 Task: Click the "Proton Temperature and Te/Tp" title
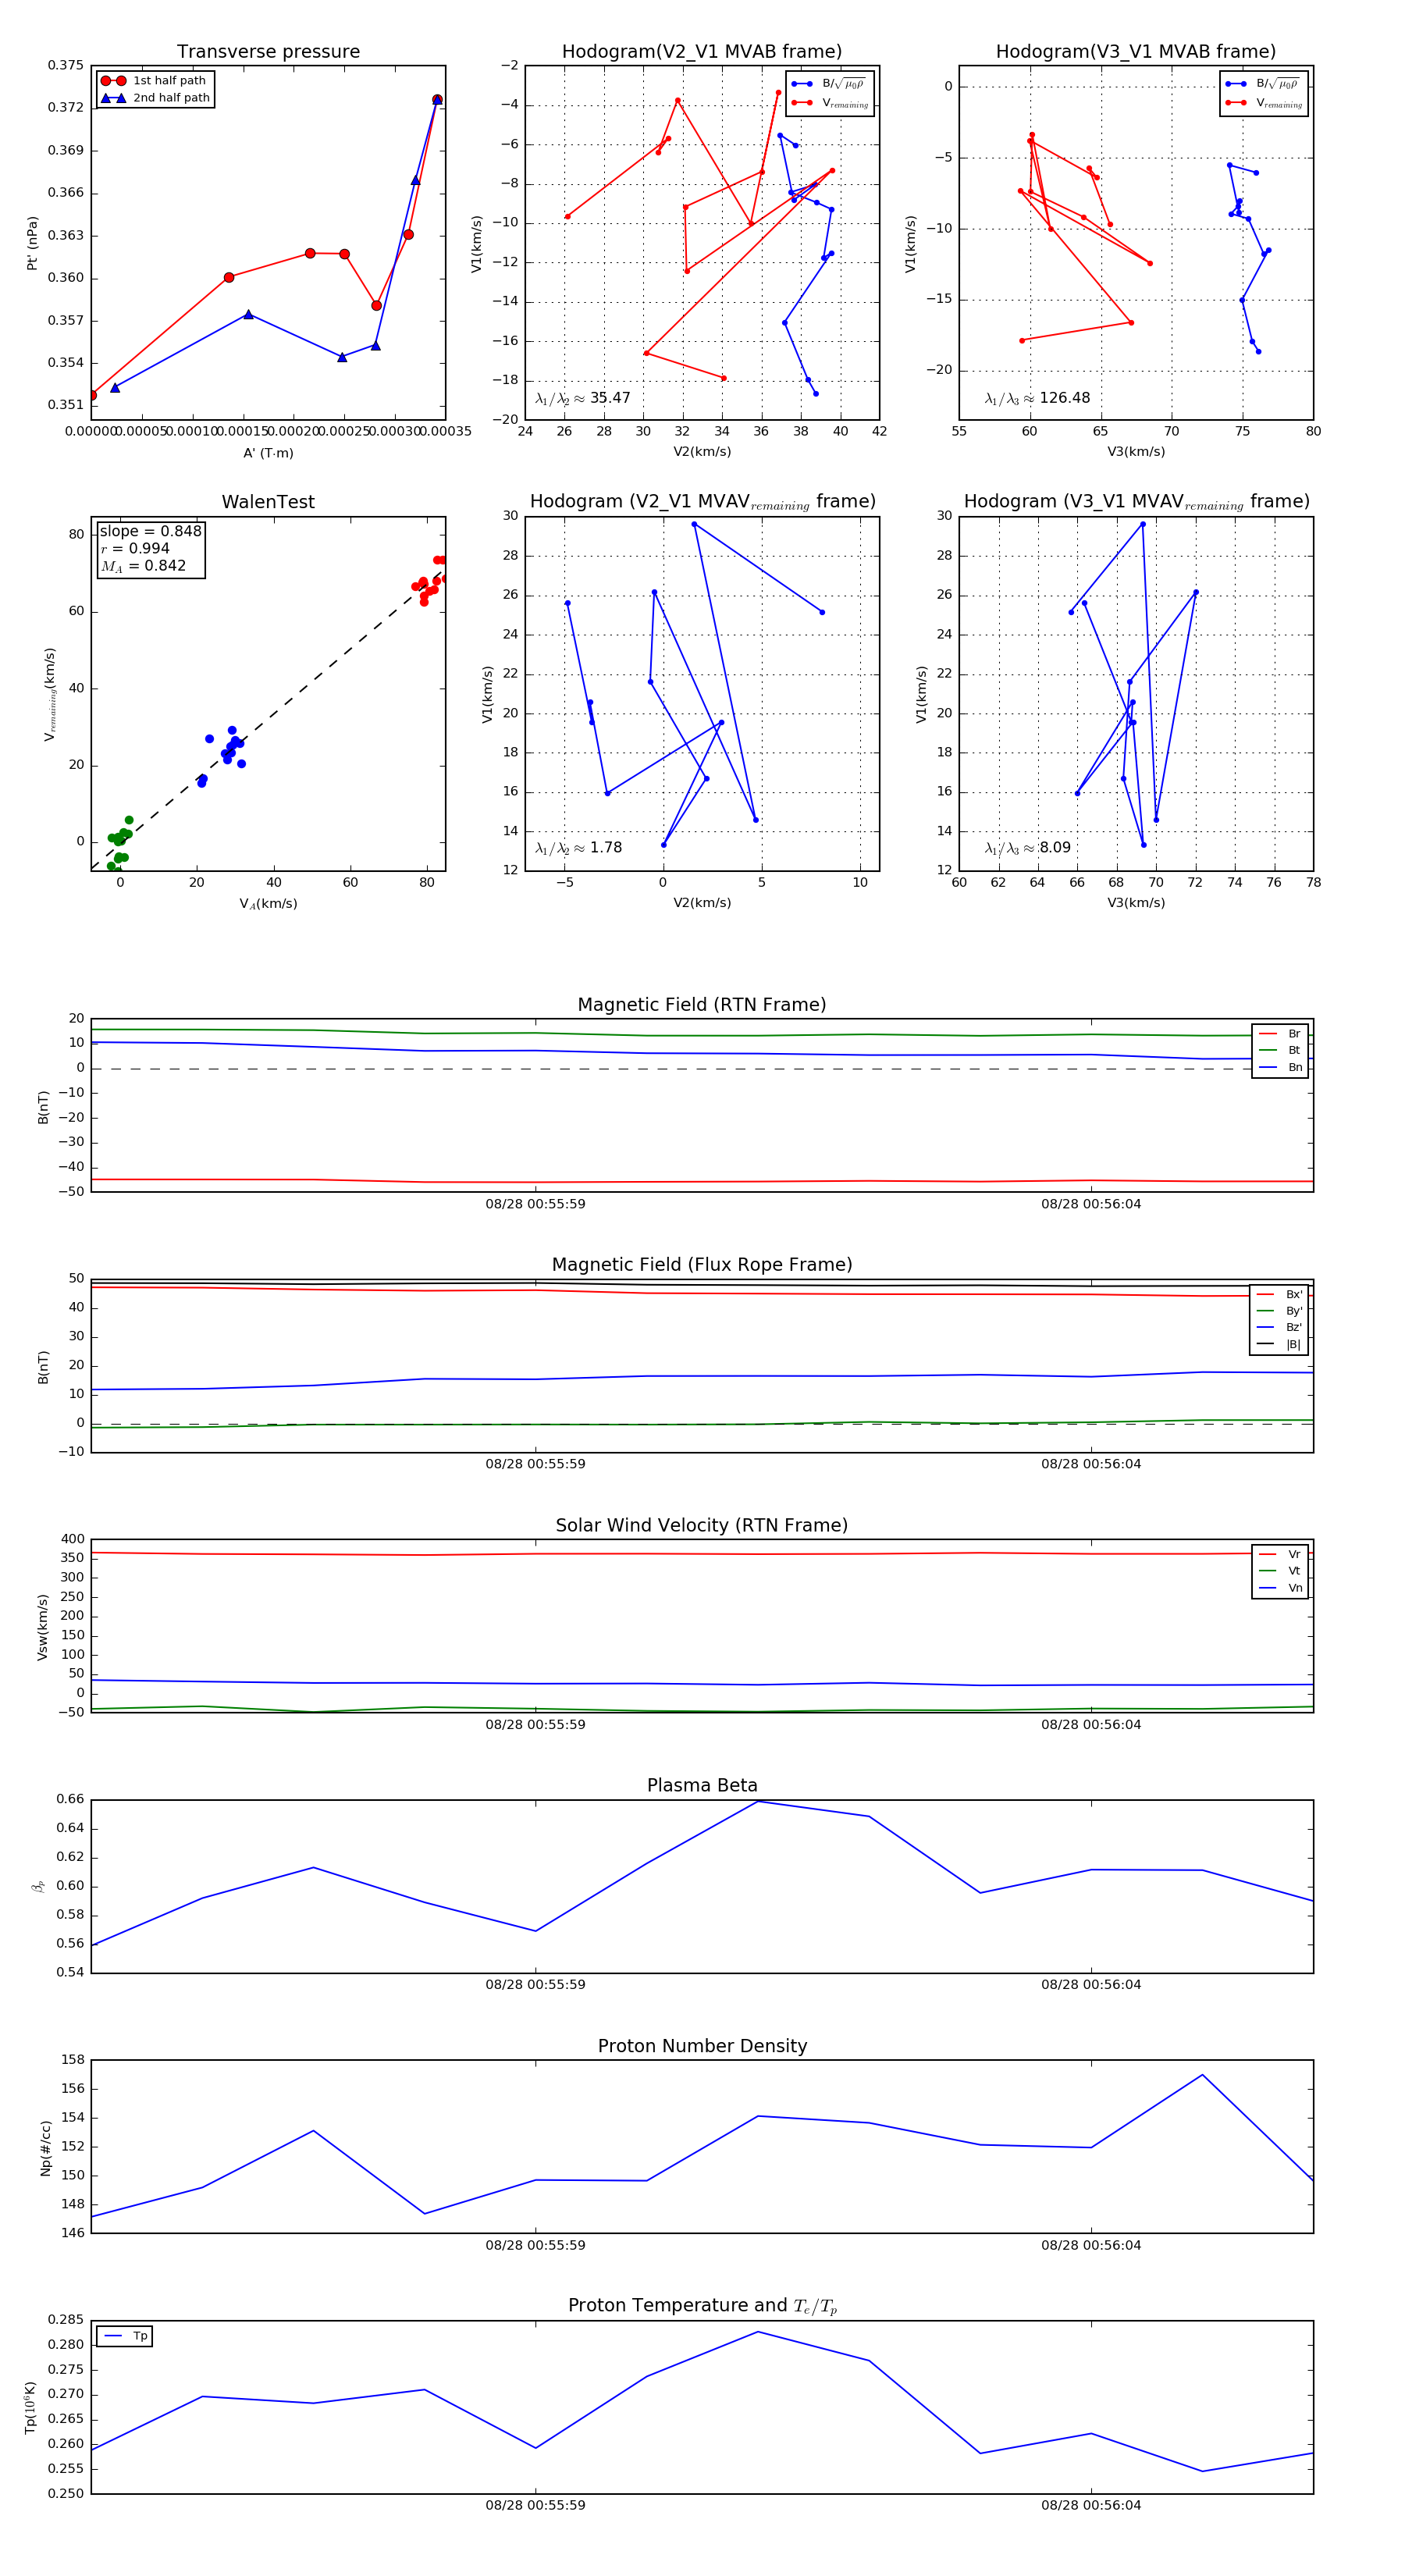[x=702, y=2306]
